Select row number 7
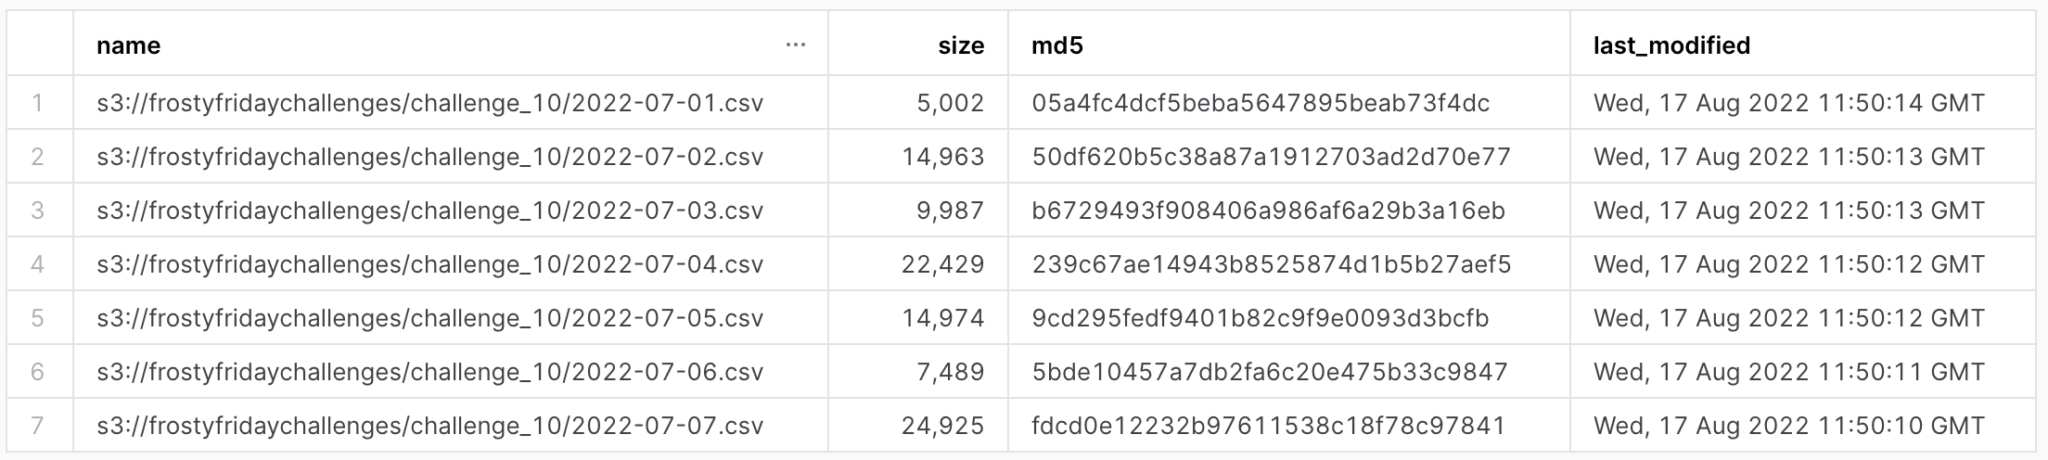2048x460 pixels. [38, 426]
